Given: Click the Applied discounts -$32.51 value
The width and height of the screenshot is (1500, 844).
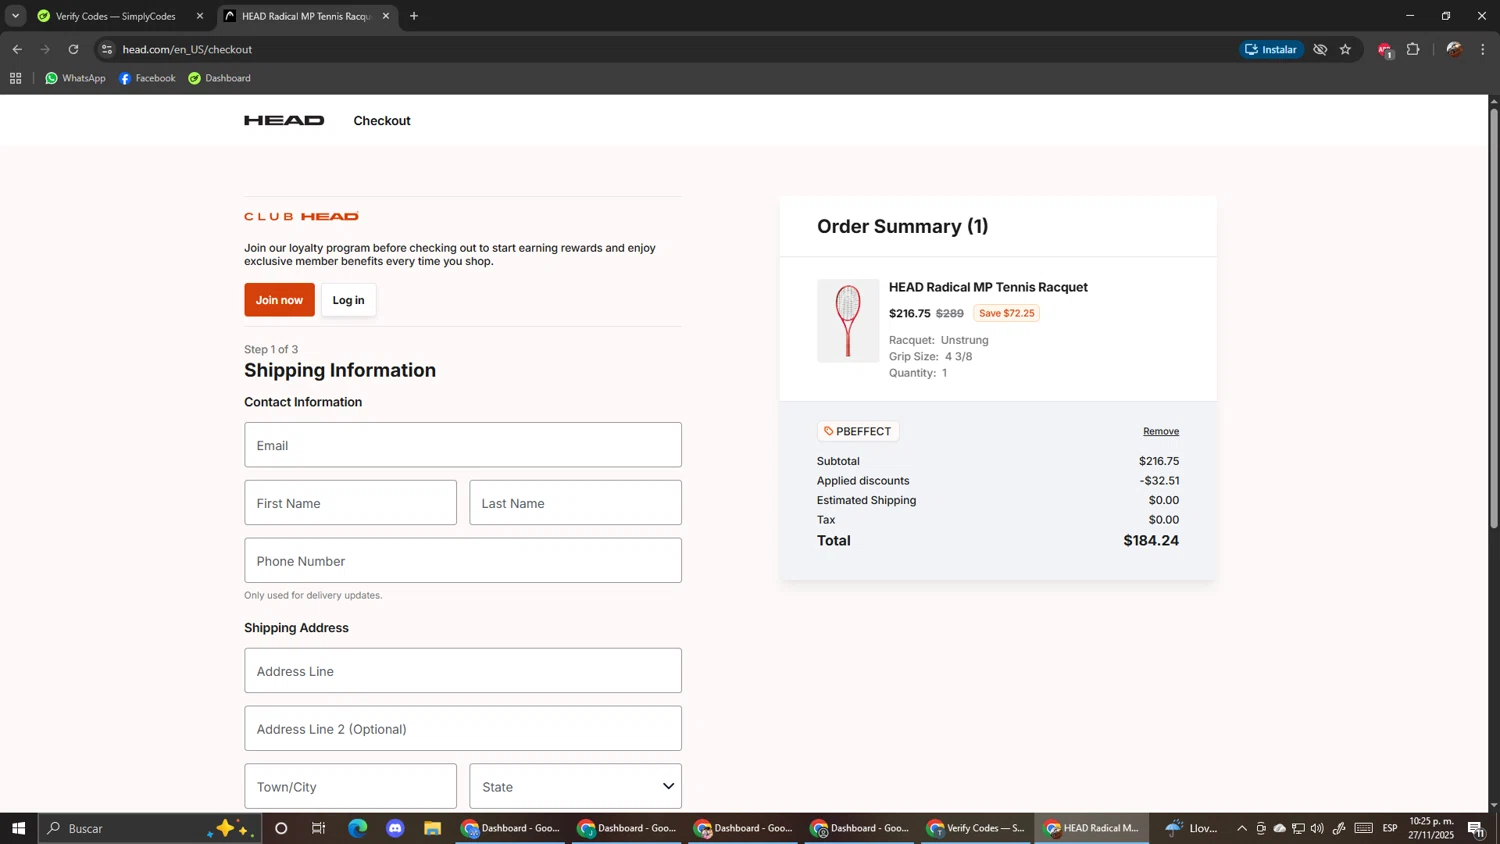Looking at the screenshot, I should [x=1159, y=481].
